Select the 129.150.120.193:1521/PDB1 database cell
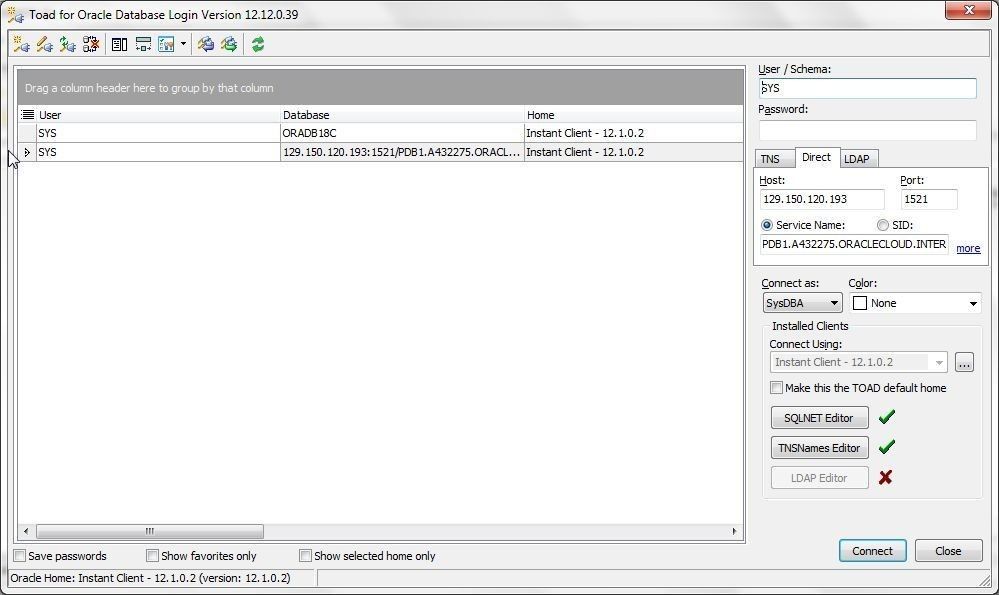999x595 pixels. point(402,152)
